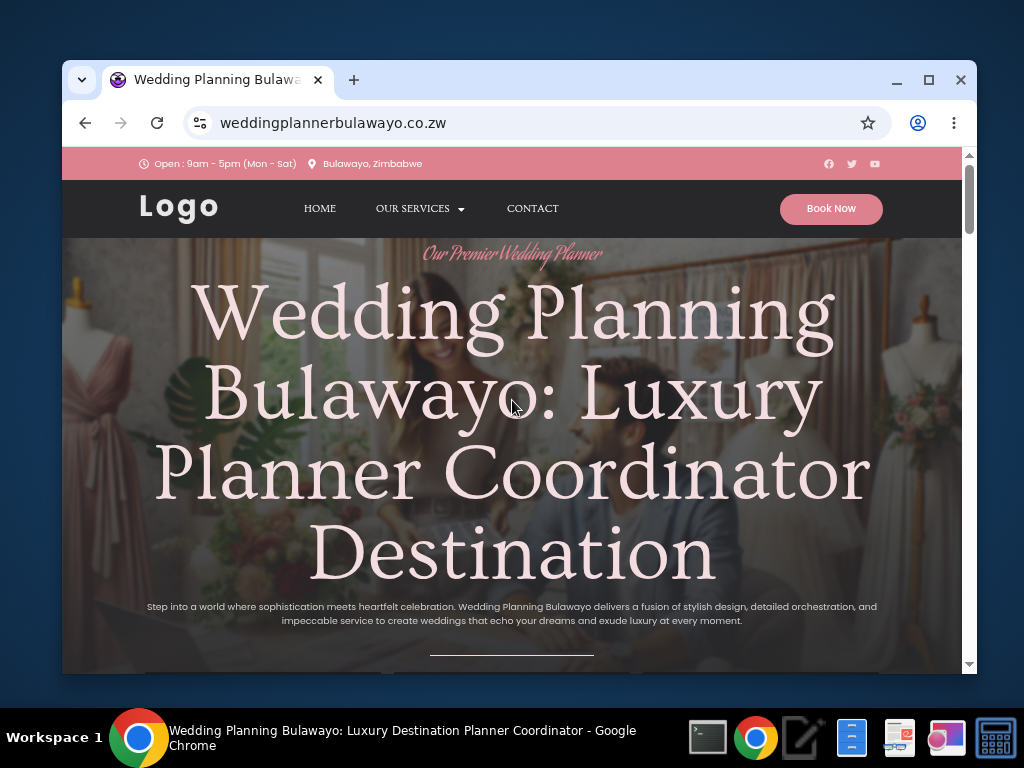Open the Facebook icon in pink top bar
Screen dimensions: 1024x768
pyautogui.click(x=829, y=164)
